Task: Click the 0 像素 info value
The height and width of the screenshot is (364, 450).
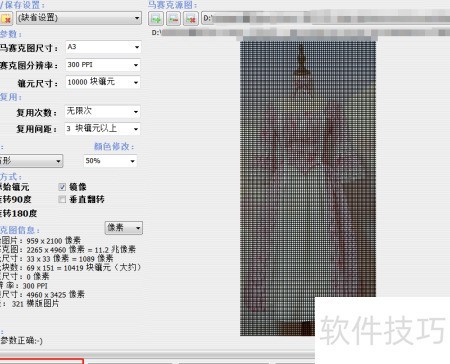Action: [x=38, y=276]
